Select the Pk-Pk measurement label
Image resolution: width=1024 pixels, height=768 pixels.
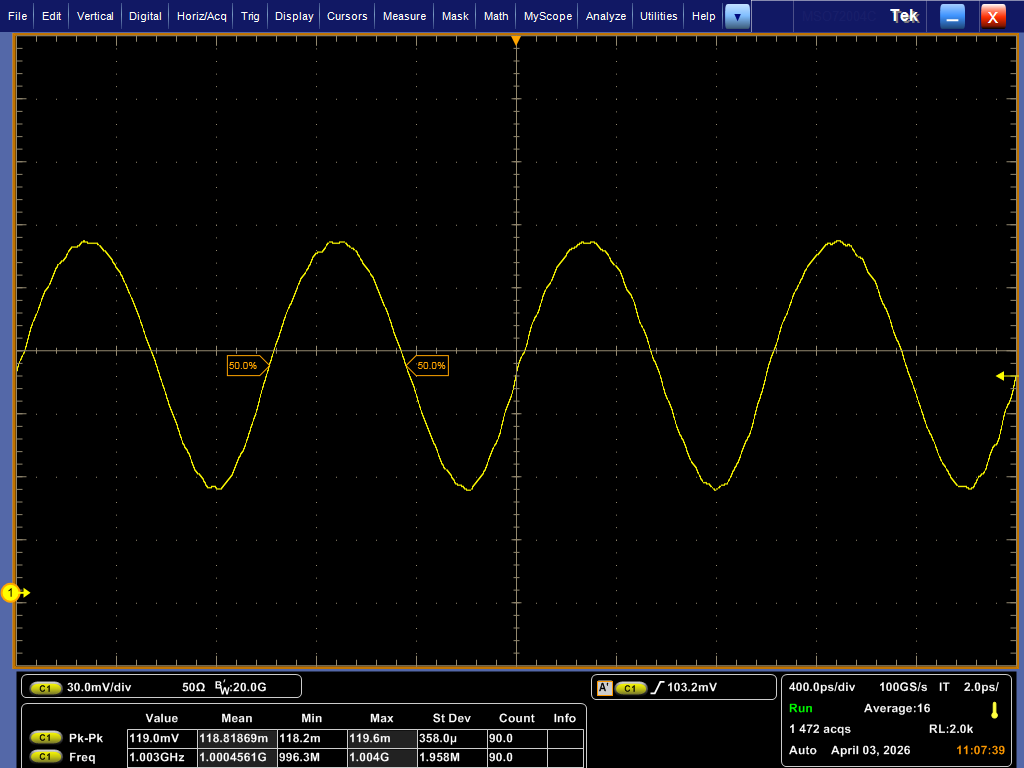[86, 738]
